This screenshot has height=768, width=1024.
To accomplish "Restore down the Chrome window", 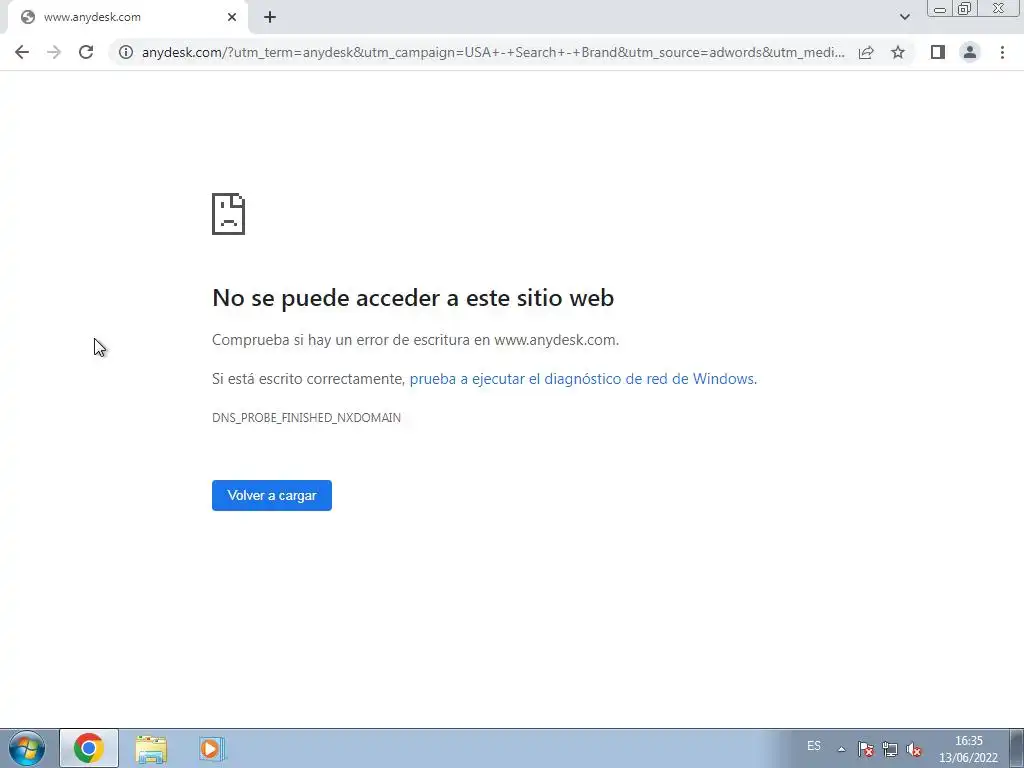I will 965,9.
